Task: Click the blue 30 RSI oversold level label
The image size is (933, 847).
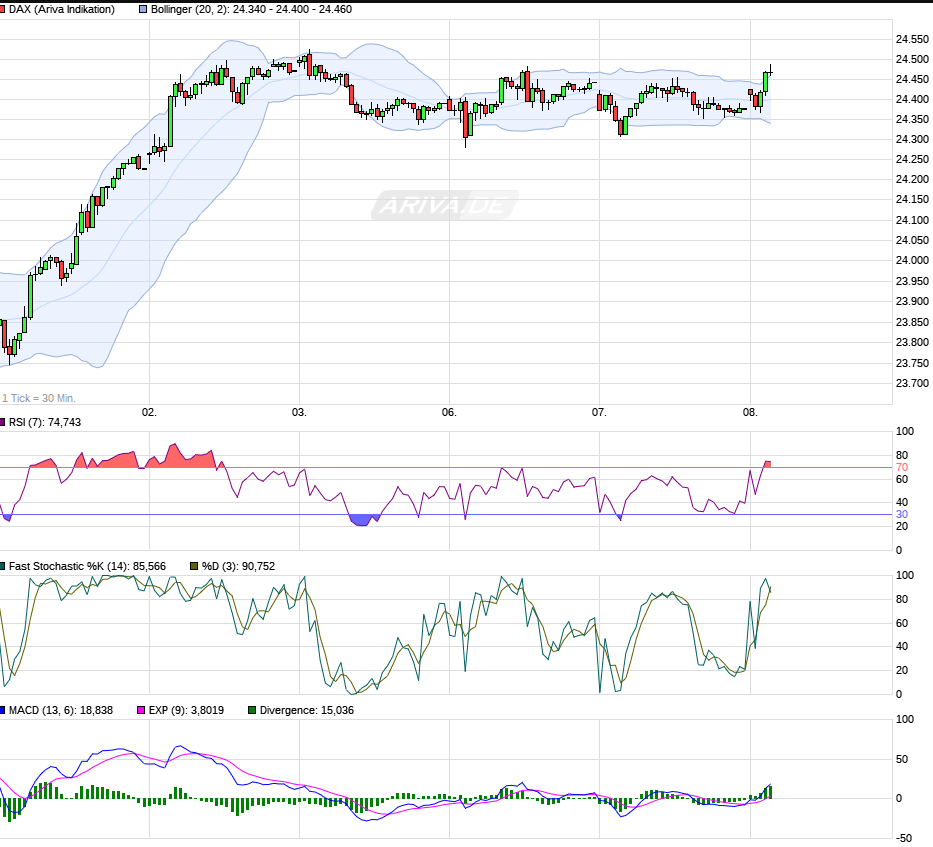Action: point(901,515)
